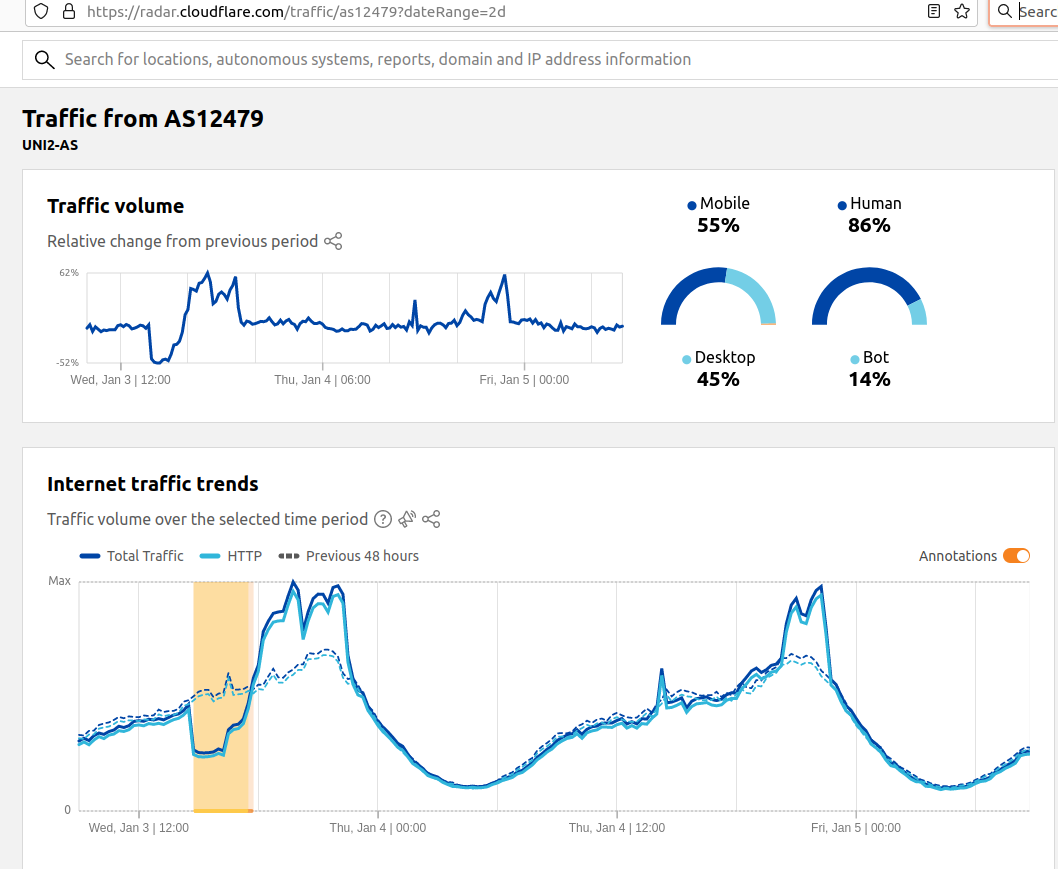Share the Internet traffic trends chart
Viewport: 1058px width, 869px height.
coord(431,519)
